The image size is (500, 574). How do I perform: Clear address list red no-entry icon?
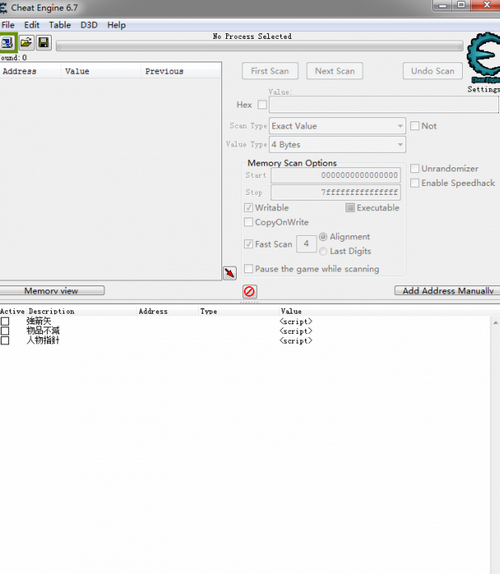[249, 291]
